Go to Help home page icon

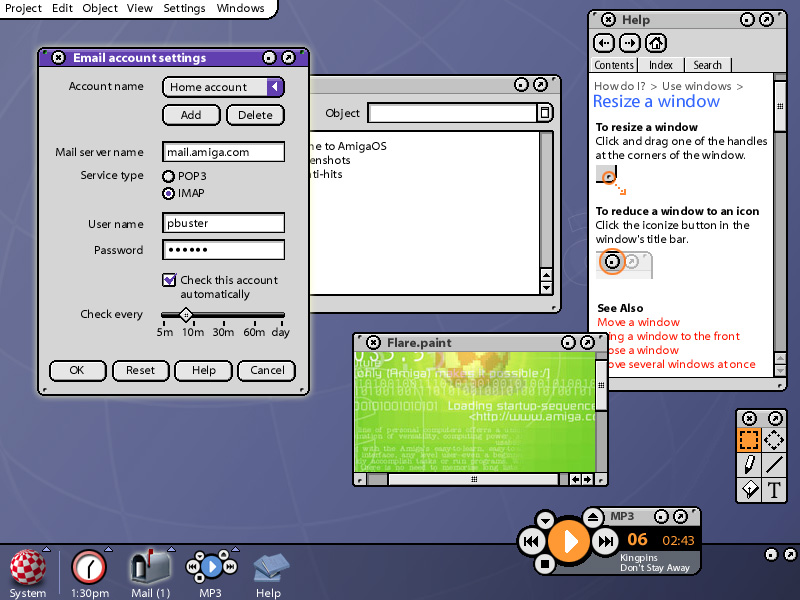point(656,43)
